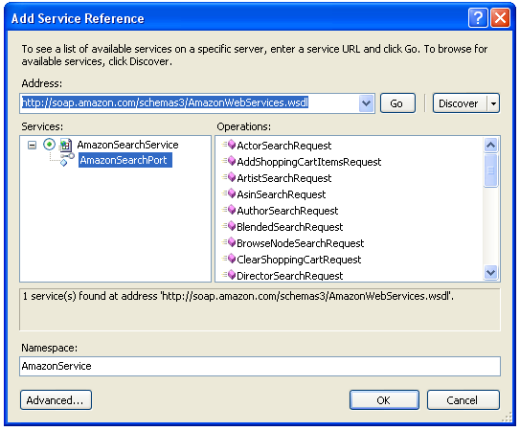Open the Address URL dropdown list
Image resolution: width=520 pixels, height=431 pixels.
pos(366,103)
